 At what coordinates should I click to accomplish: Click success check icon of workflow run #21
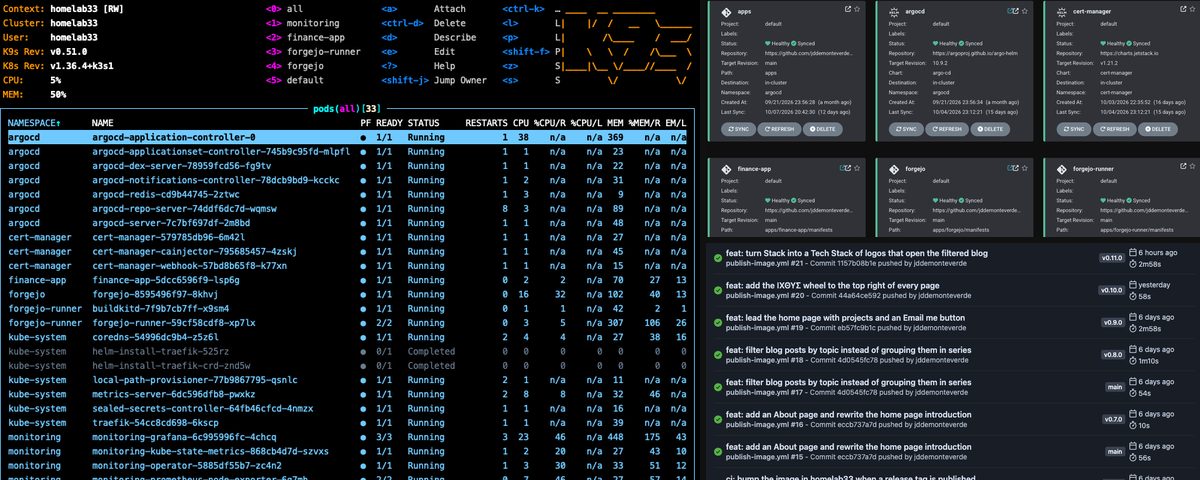[x=718, y=258]
